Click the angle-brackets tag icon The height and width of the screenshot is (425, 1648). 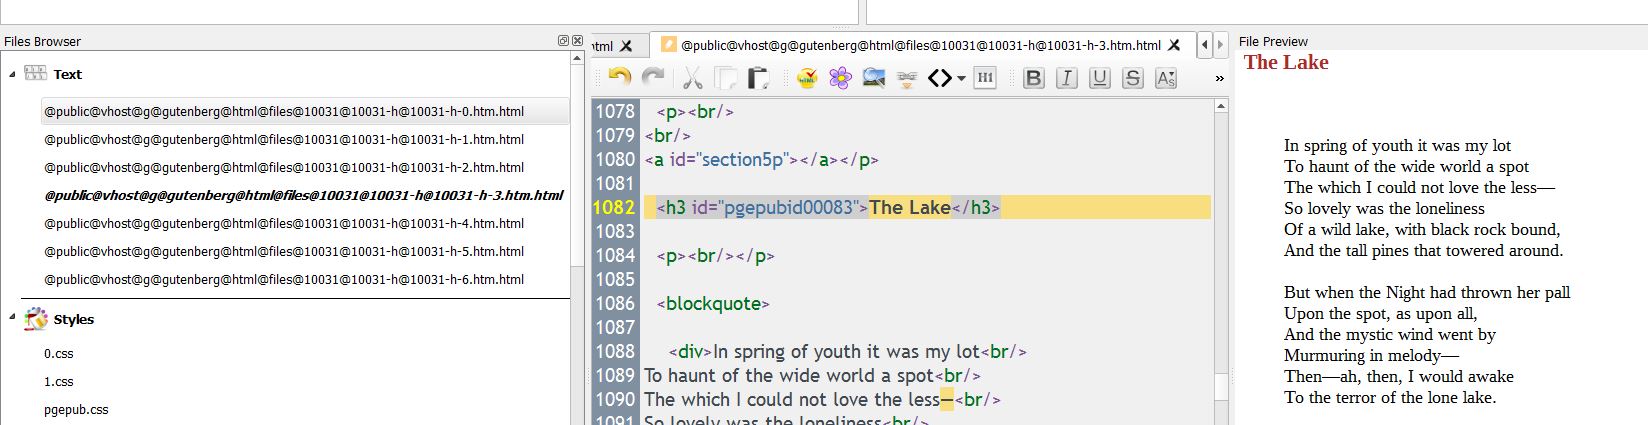coord(940,77)
